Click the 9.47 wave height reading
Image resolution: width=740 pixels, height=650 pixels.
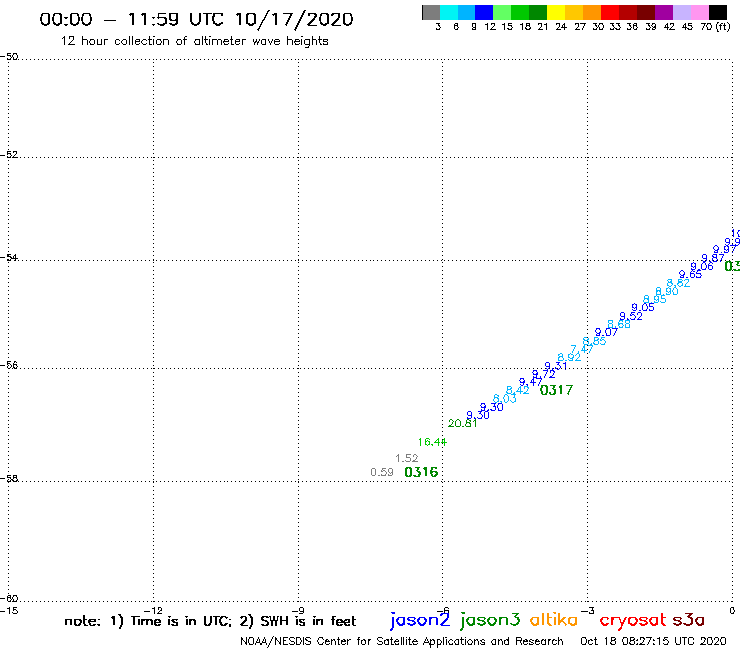530,382
